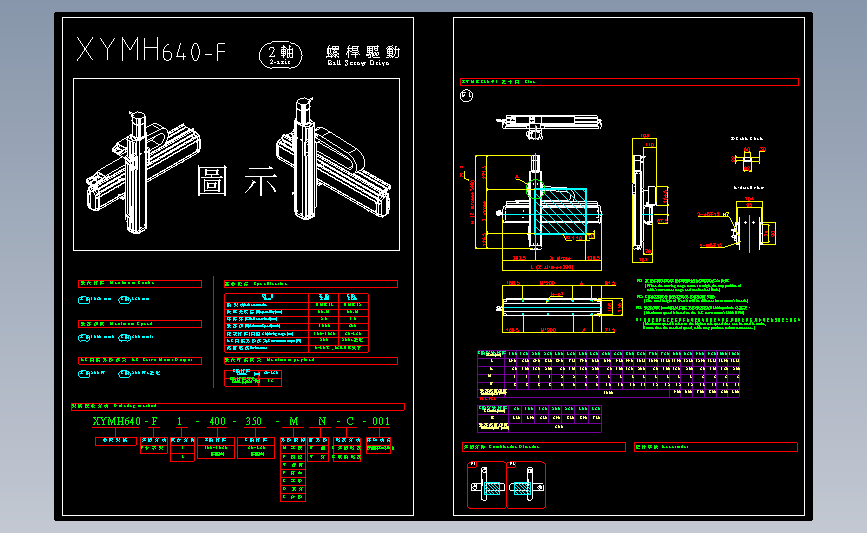This screenshot has width=867, height=533.
Task: Select the small purple stroke table
Action: [539, 419]
